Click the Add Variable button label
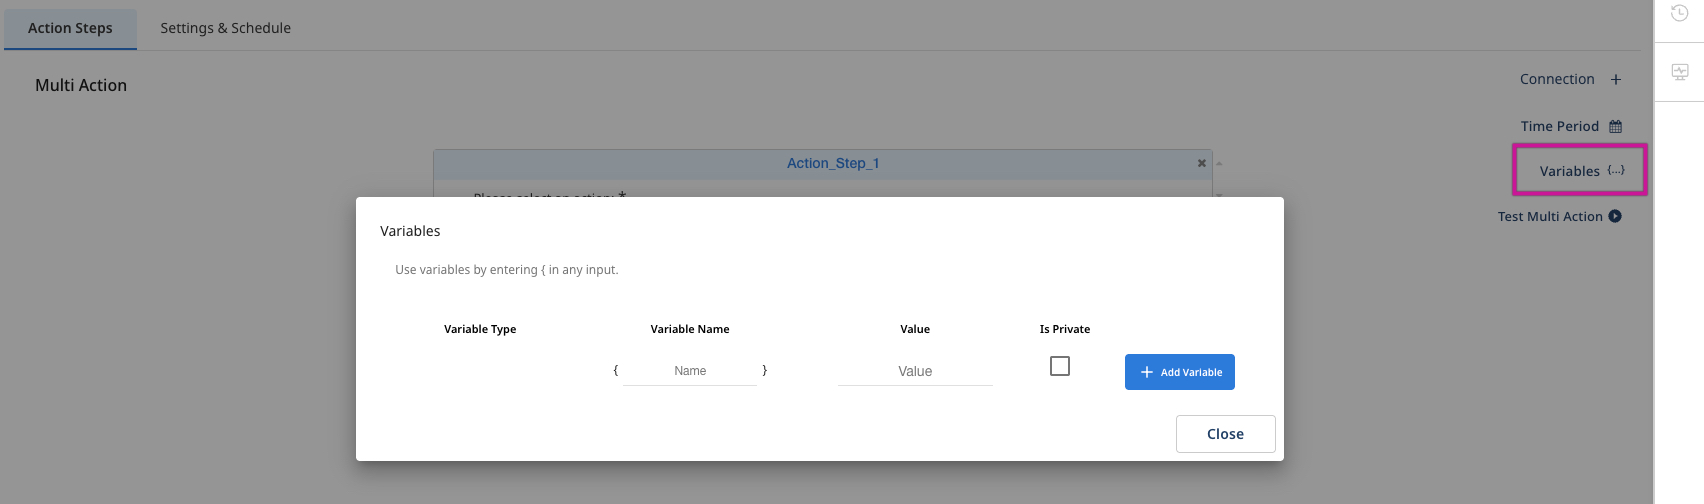 tap(1191, 373)
